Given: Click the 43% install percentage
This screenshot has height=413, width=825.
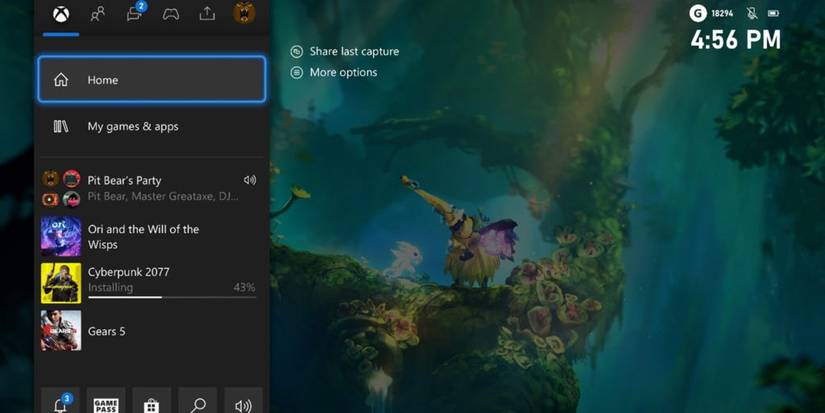Looking at the screenshot, I should (x=244, y=287).
